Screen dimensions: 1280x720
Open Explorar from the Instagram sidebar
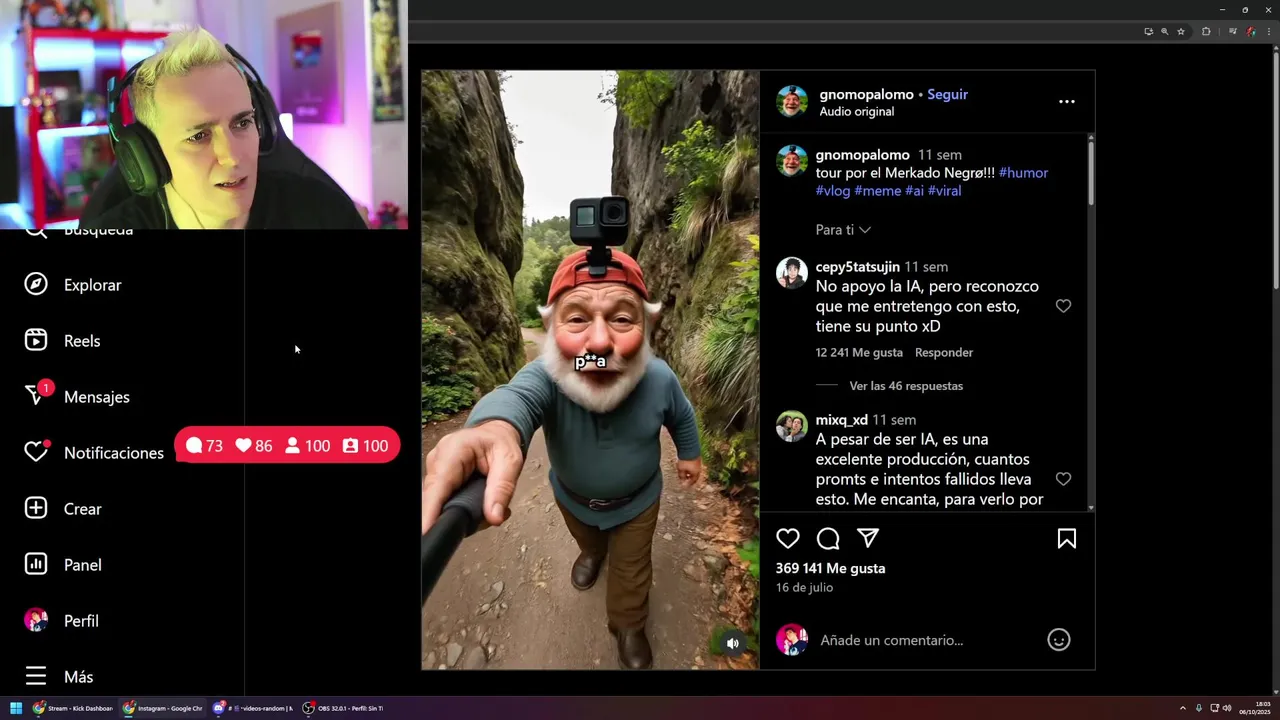coord(72,285)
